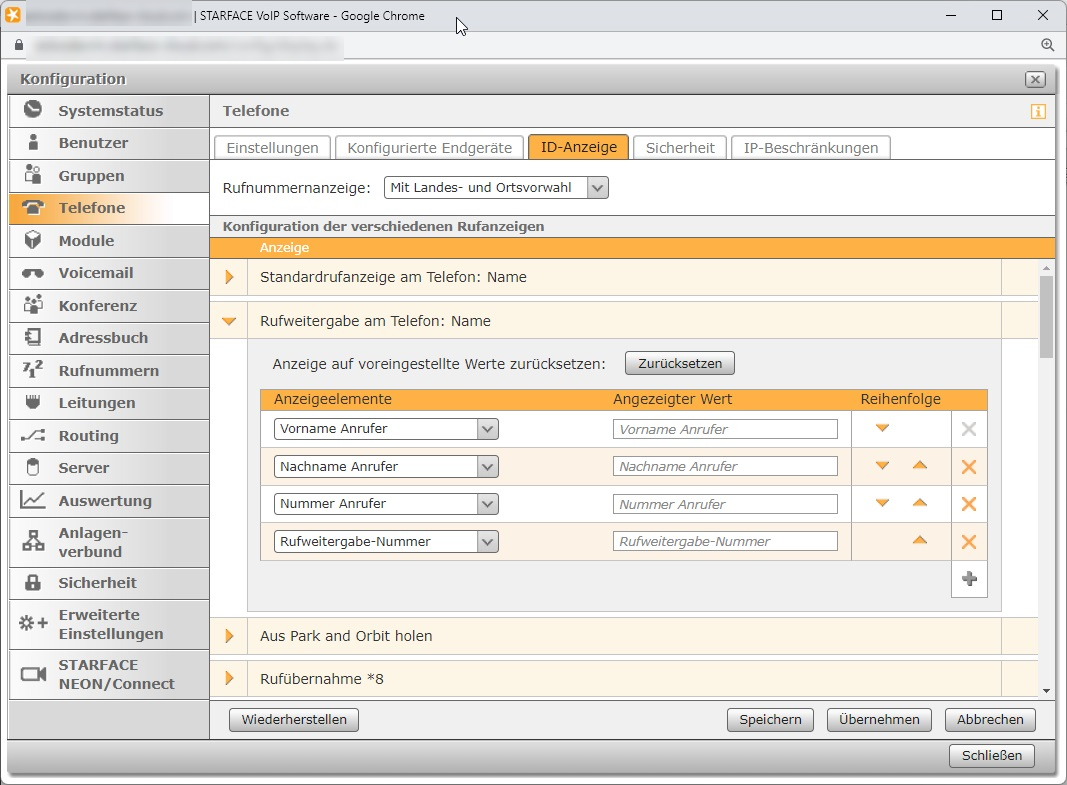Viewport: 1067px width, 785px height.
Task: Switch to the IP-Beschränkungen tab
Action: (x=810, y=147)
